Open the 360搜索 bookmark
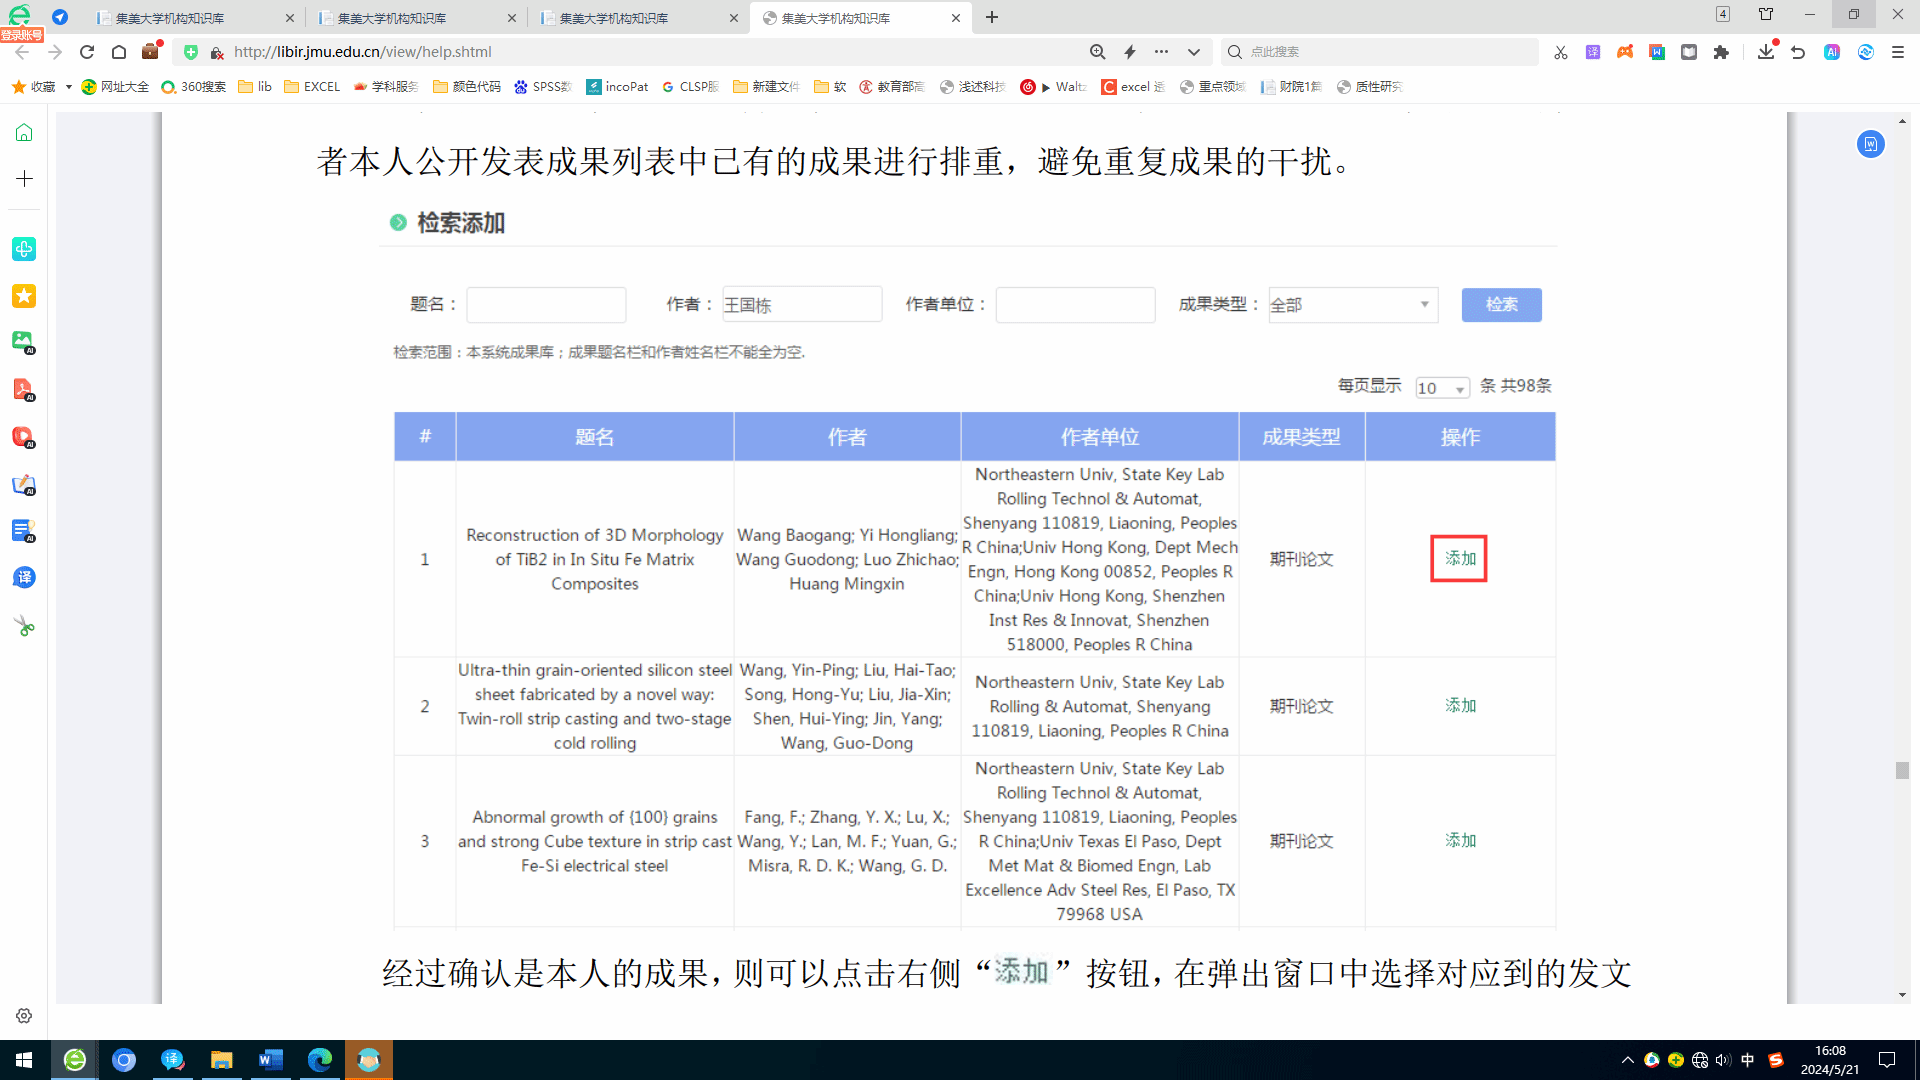This screenshot has height=1080, width=1920. click(194, 87)
